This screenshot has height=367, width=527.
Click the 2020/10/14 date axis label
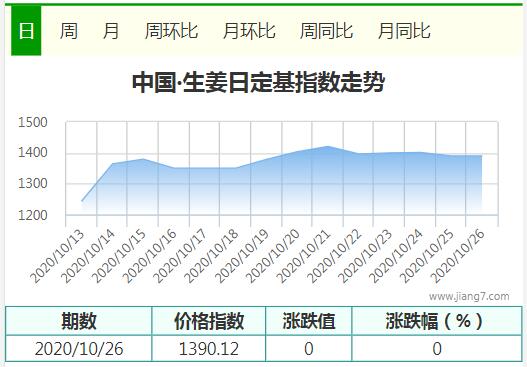point(88,256)
